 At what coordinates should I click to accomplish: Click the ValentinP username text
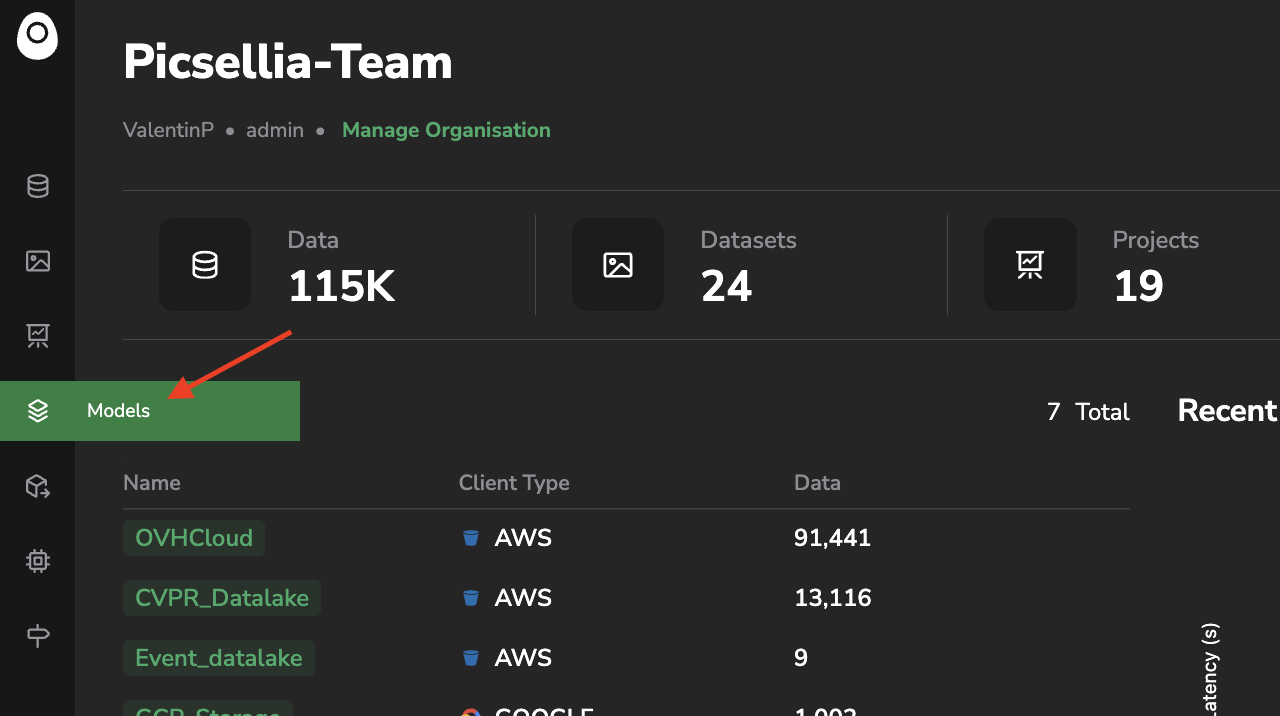[x=168, y=130]
